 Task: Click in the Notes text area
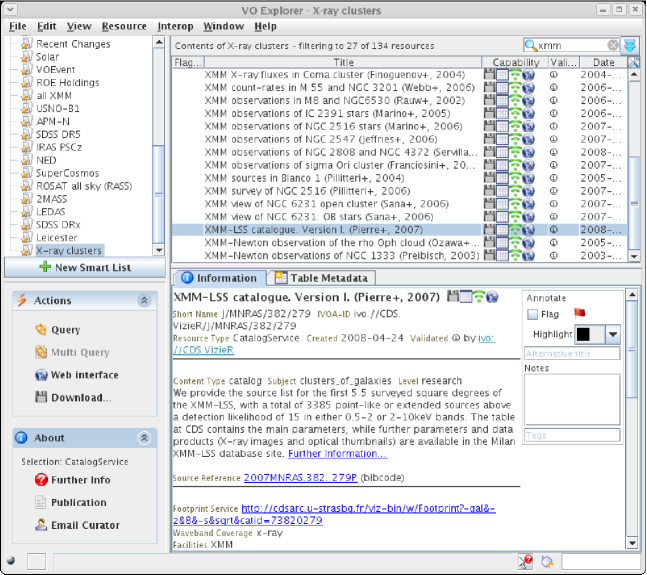tap(572, 399)
